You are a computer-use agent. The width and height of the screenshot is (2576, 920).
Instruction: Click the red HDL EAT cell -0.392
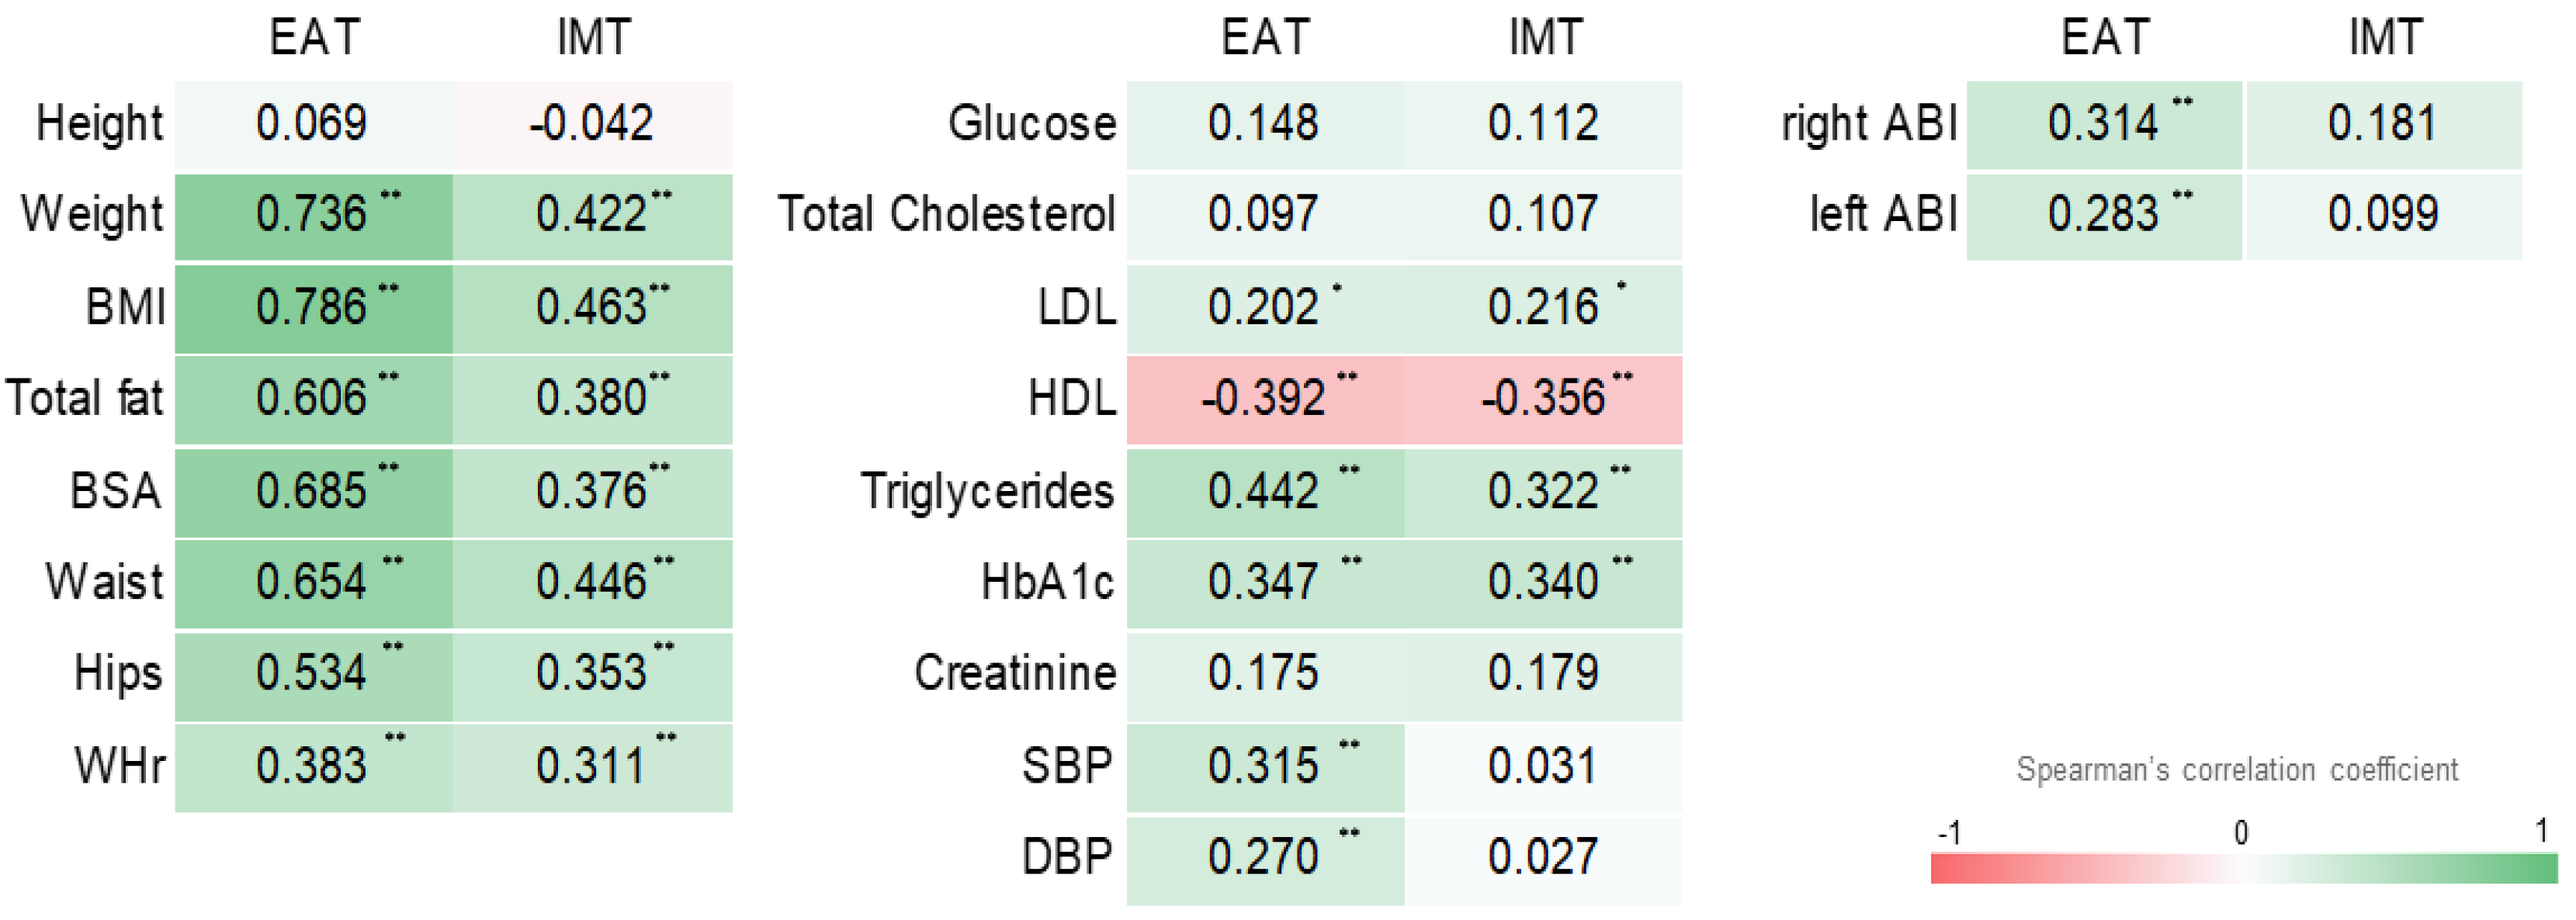coord(1265,399)
